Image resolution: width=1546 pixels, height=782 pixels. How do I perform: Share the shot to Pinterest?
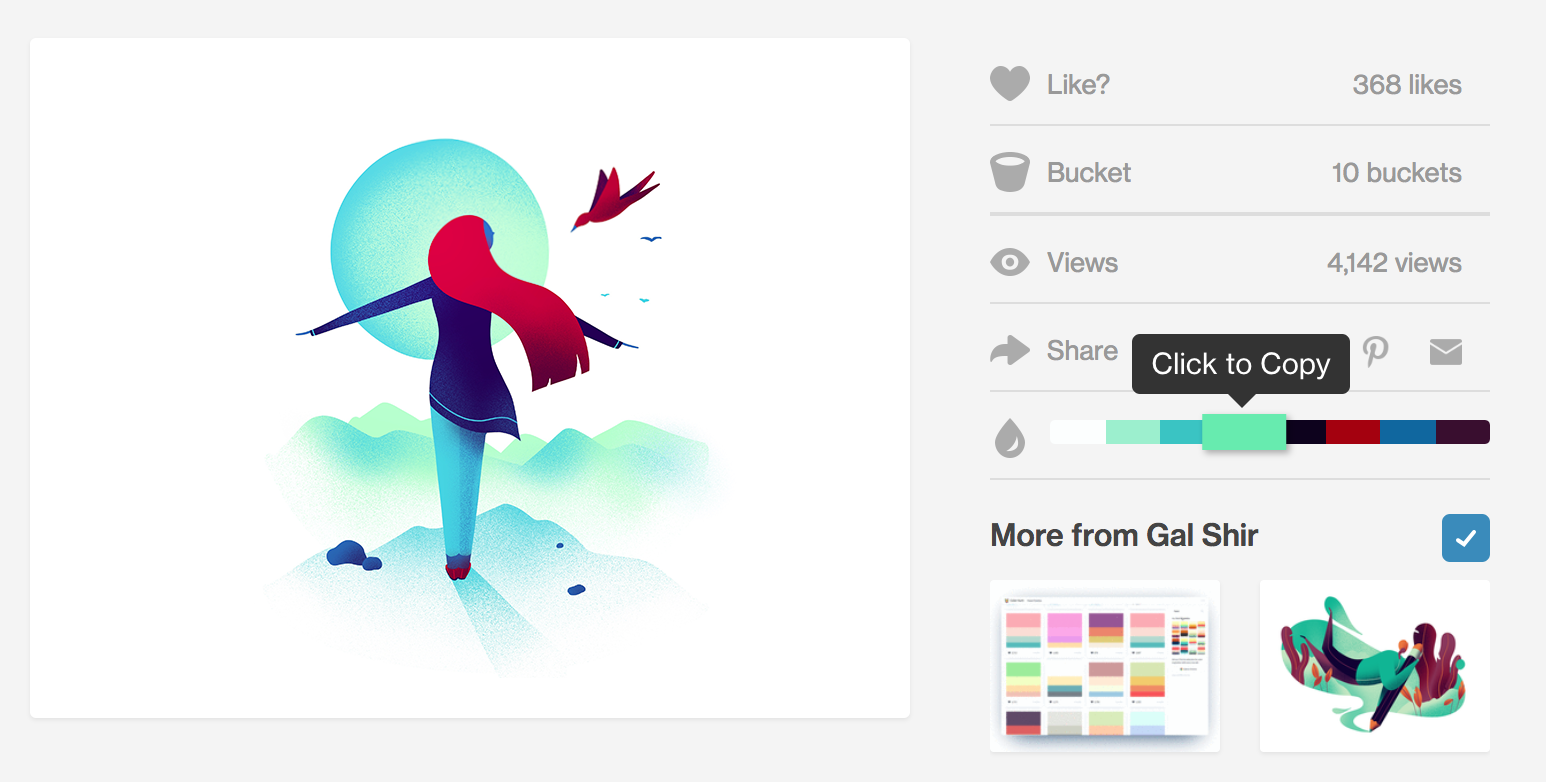(1376, 352)
